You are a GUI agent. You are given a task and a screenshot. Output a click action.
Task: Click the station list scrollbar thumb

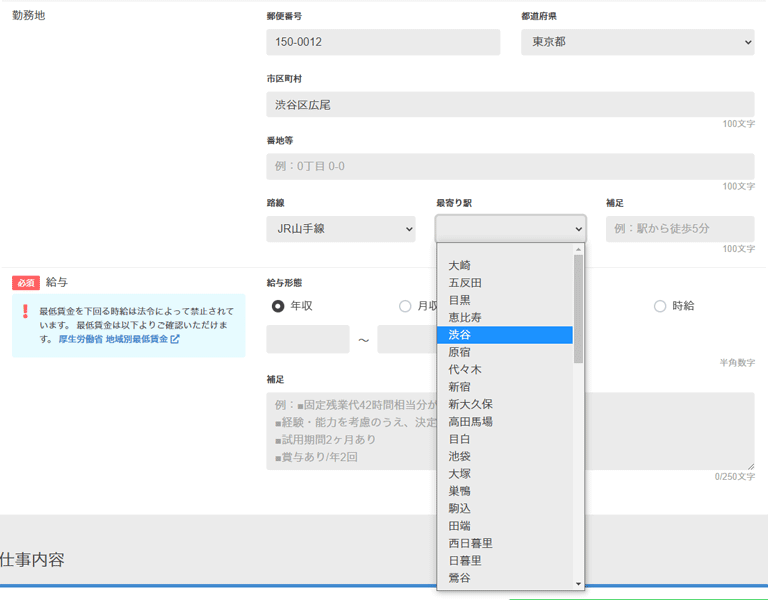(x=578, y=308)
